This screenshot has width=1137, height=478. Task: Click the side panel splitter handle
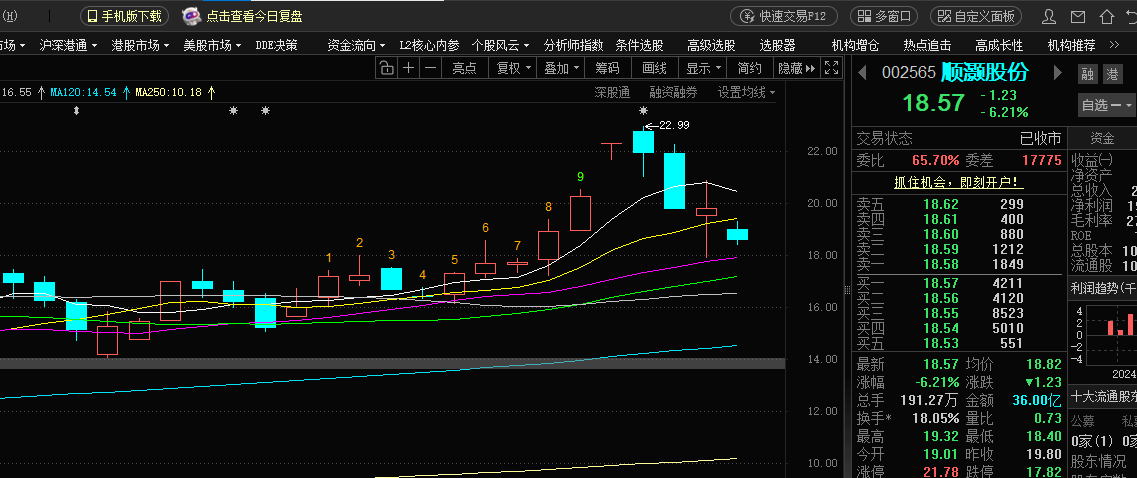pos(846,290)
